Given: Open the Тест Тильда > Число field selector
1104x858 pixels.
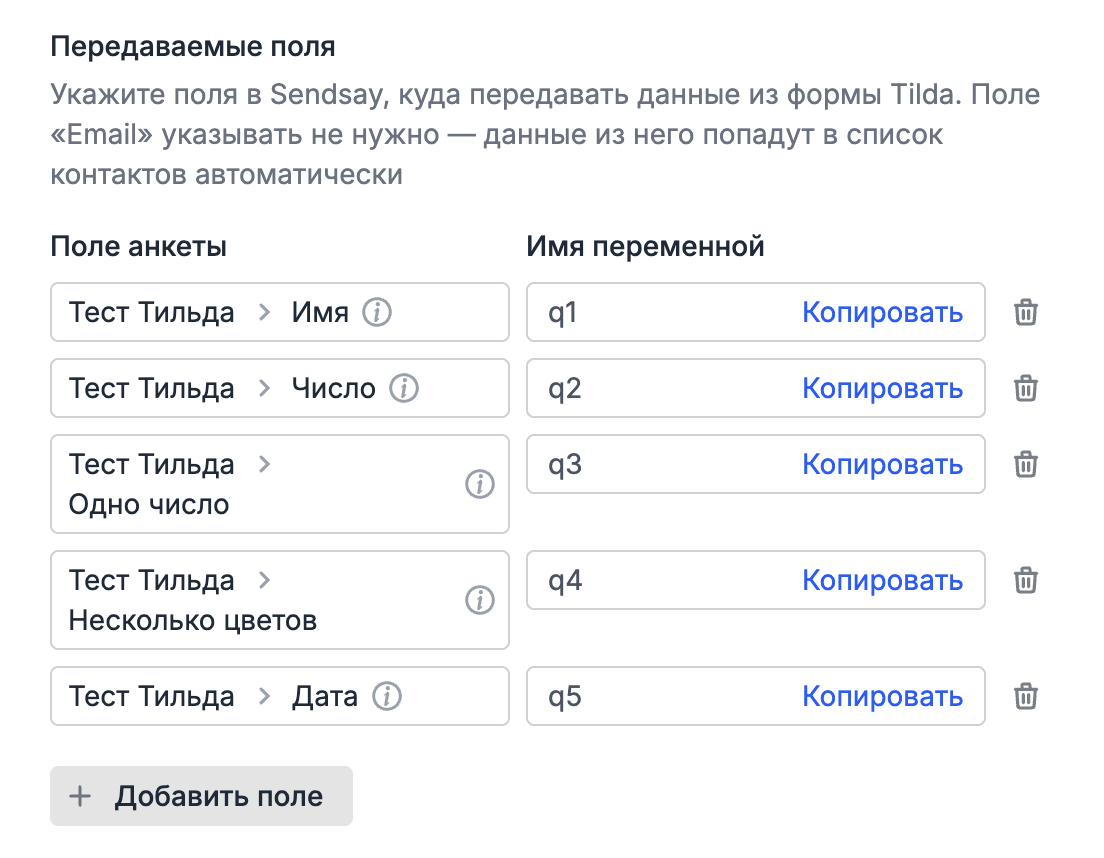Looking at the screenshot, I should pos(280,388).
